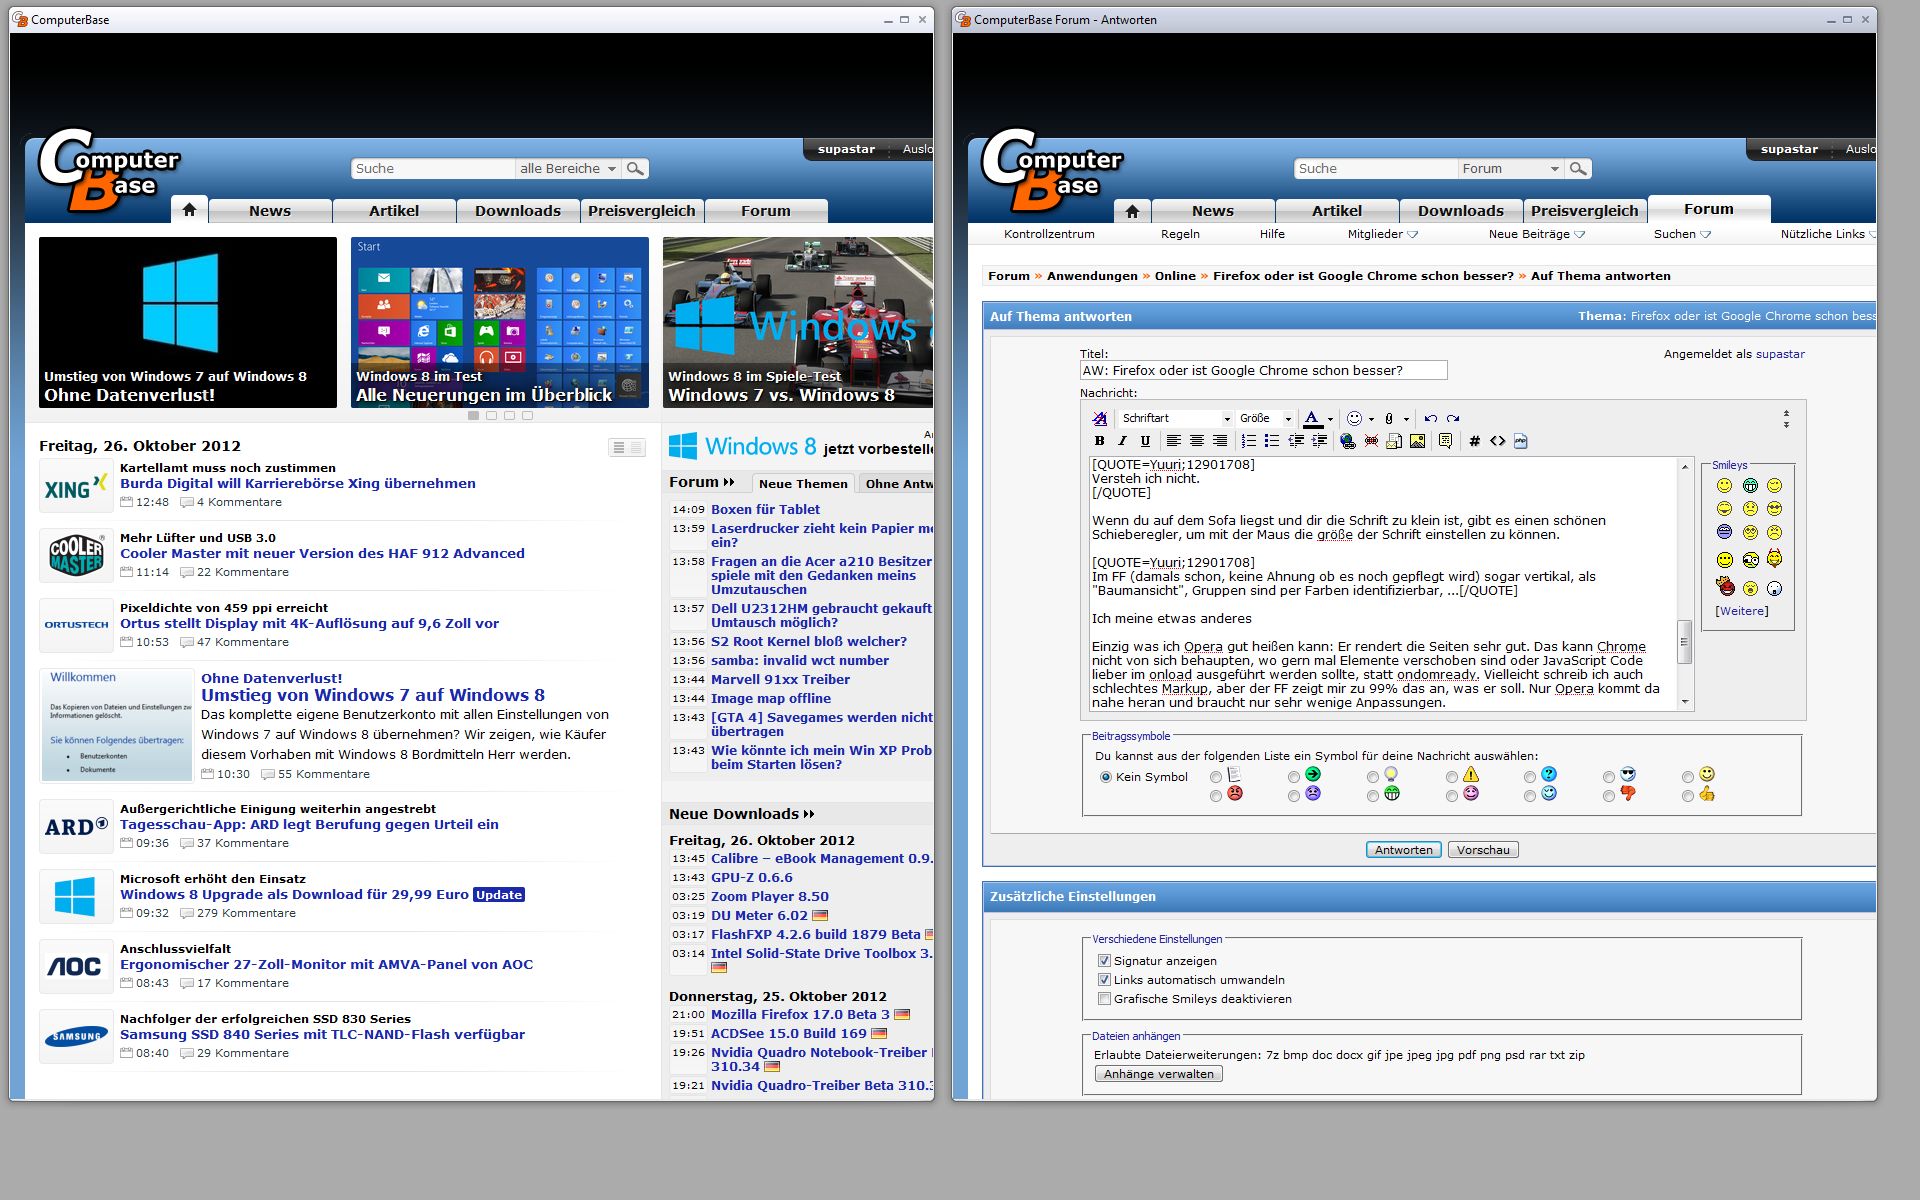
Task: Insert a numbered list in the message
Action: pyautogui.click(x=1248, y=441)
